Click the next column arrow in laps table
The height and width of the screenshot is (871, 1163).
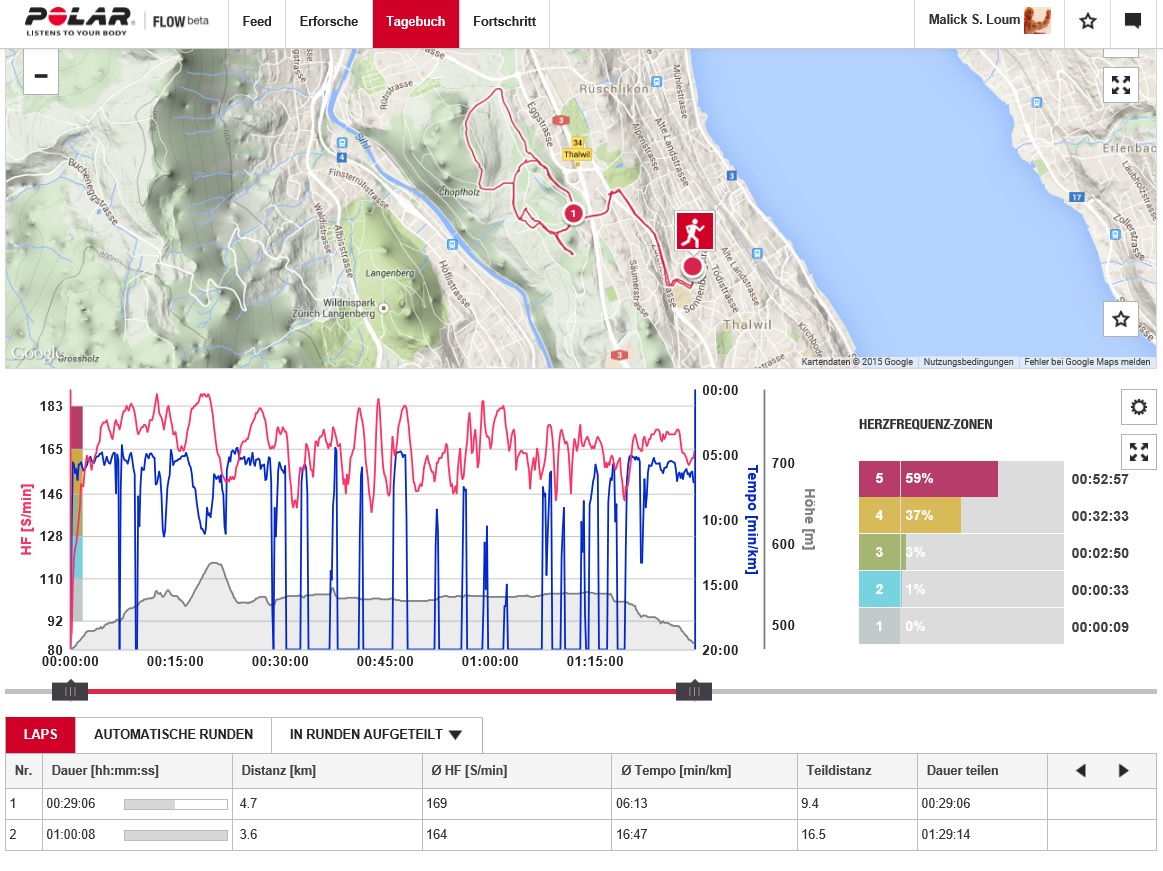[x=1123, y=771]
